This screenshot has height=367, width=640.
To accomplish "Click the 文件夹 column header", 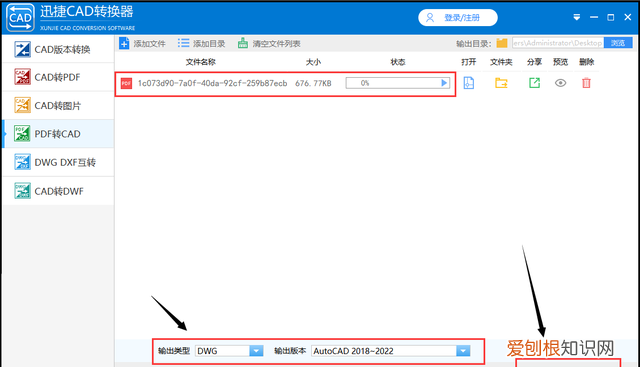I will pyautogui.click(x=501, y=62).
